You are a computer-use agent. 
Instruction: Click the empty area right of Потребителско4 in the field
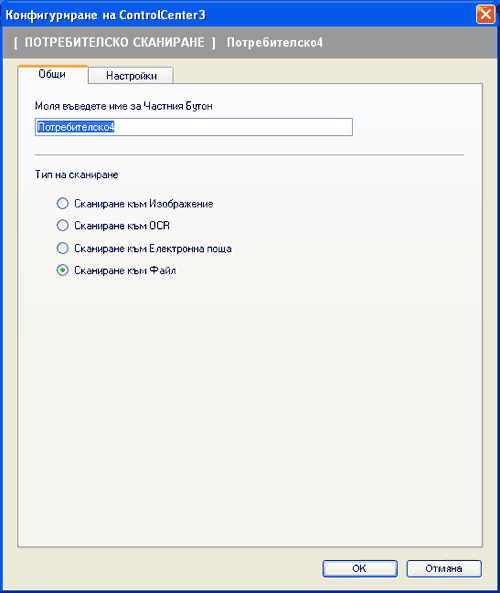233,127
